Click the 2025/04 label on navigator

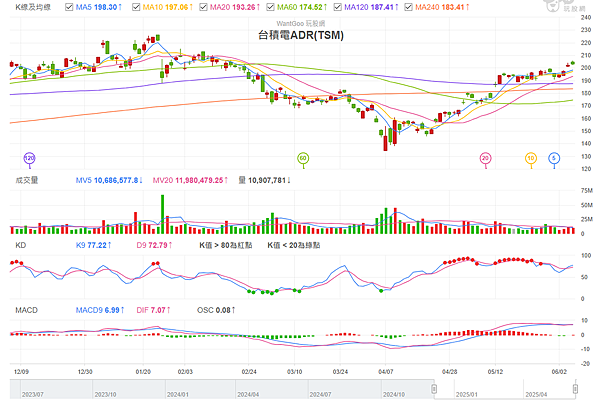[x=536, y=394]
